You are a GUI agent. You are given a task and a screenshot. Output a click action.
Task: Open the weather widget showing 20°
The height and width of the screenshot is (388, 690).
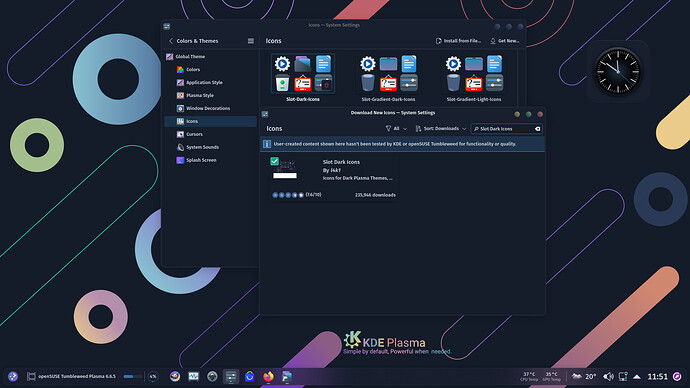pos(584,377)
